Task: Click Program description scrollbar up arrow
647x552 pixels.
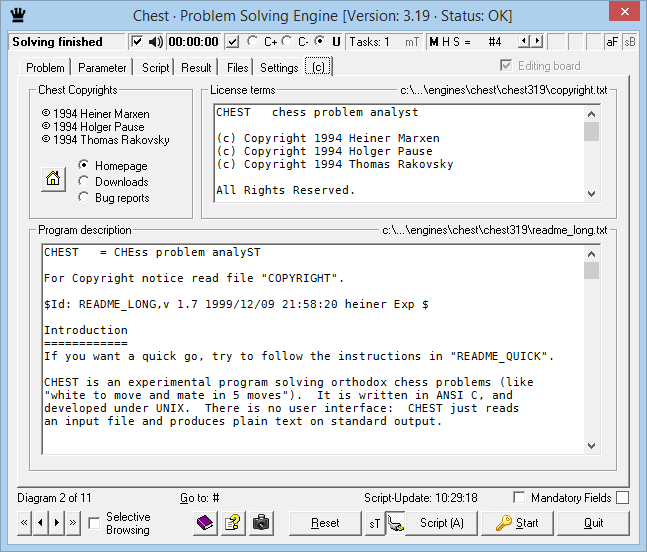Action: tap(591, 254)
